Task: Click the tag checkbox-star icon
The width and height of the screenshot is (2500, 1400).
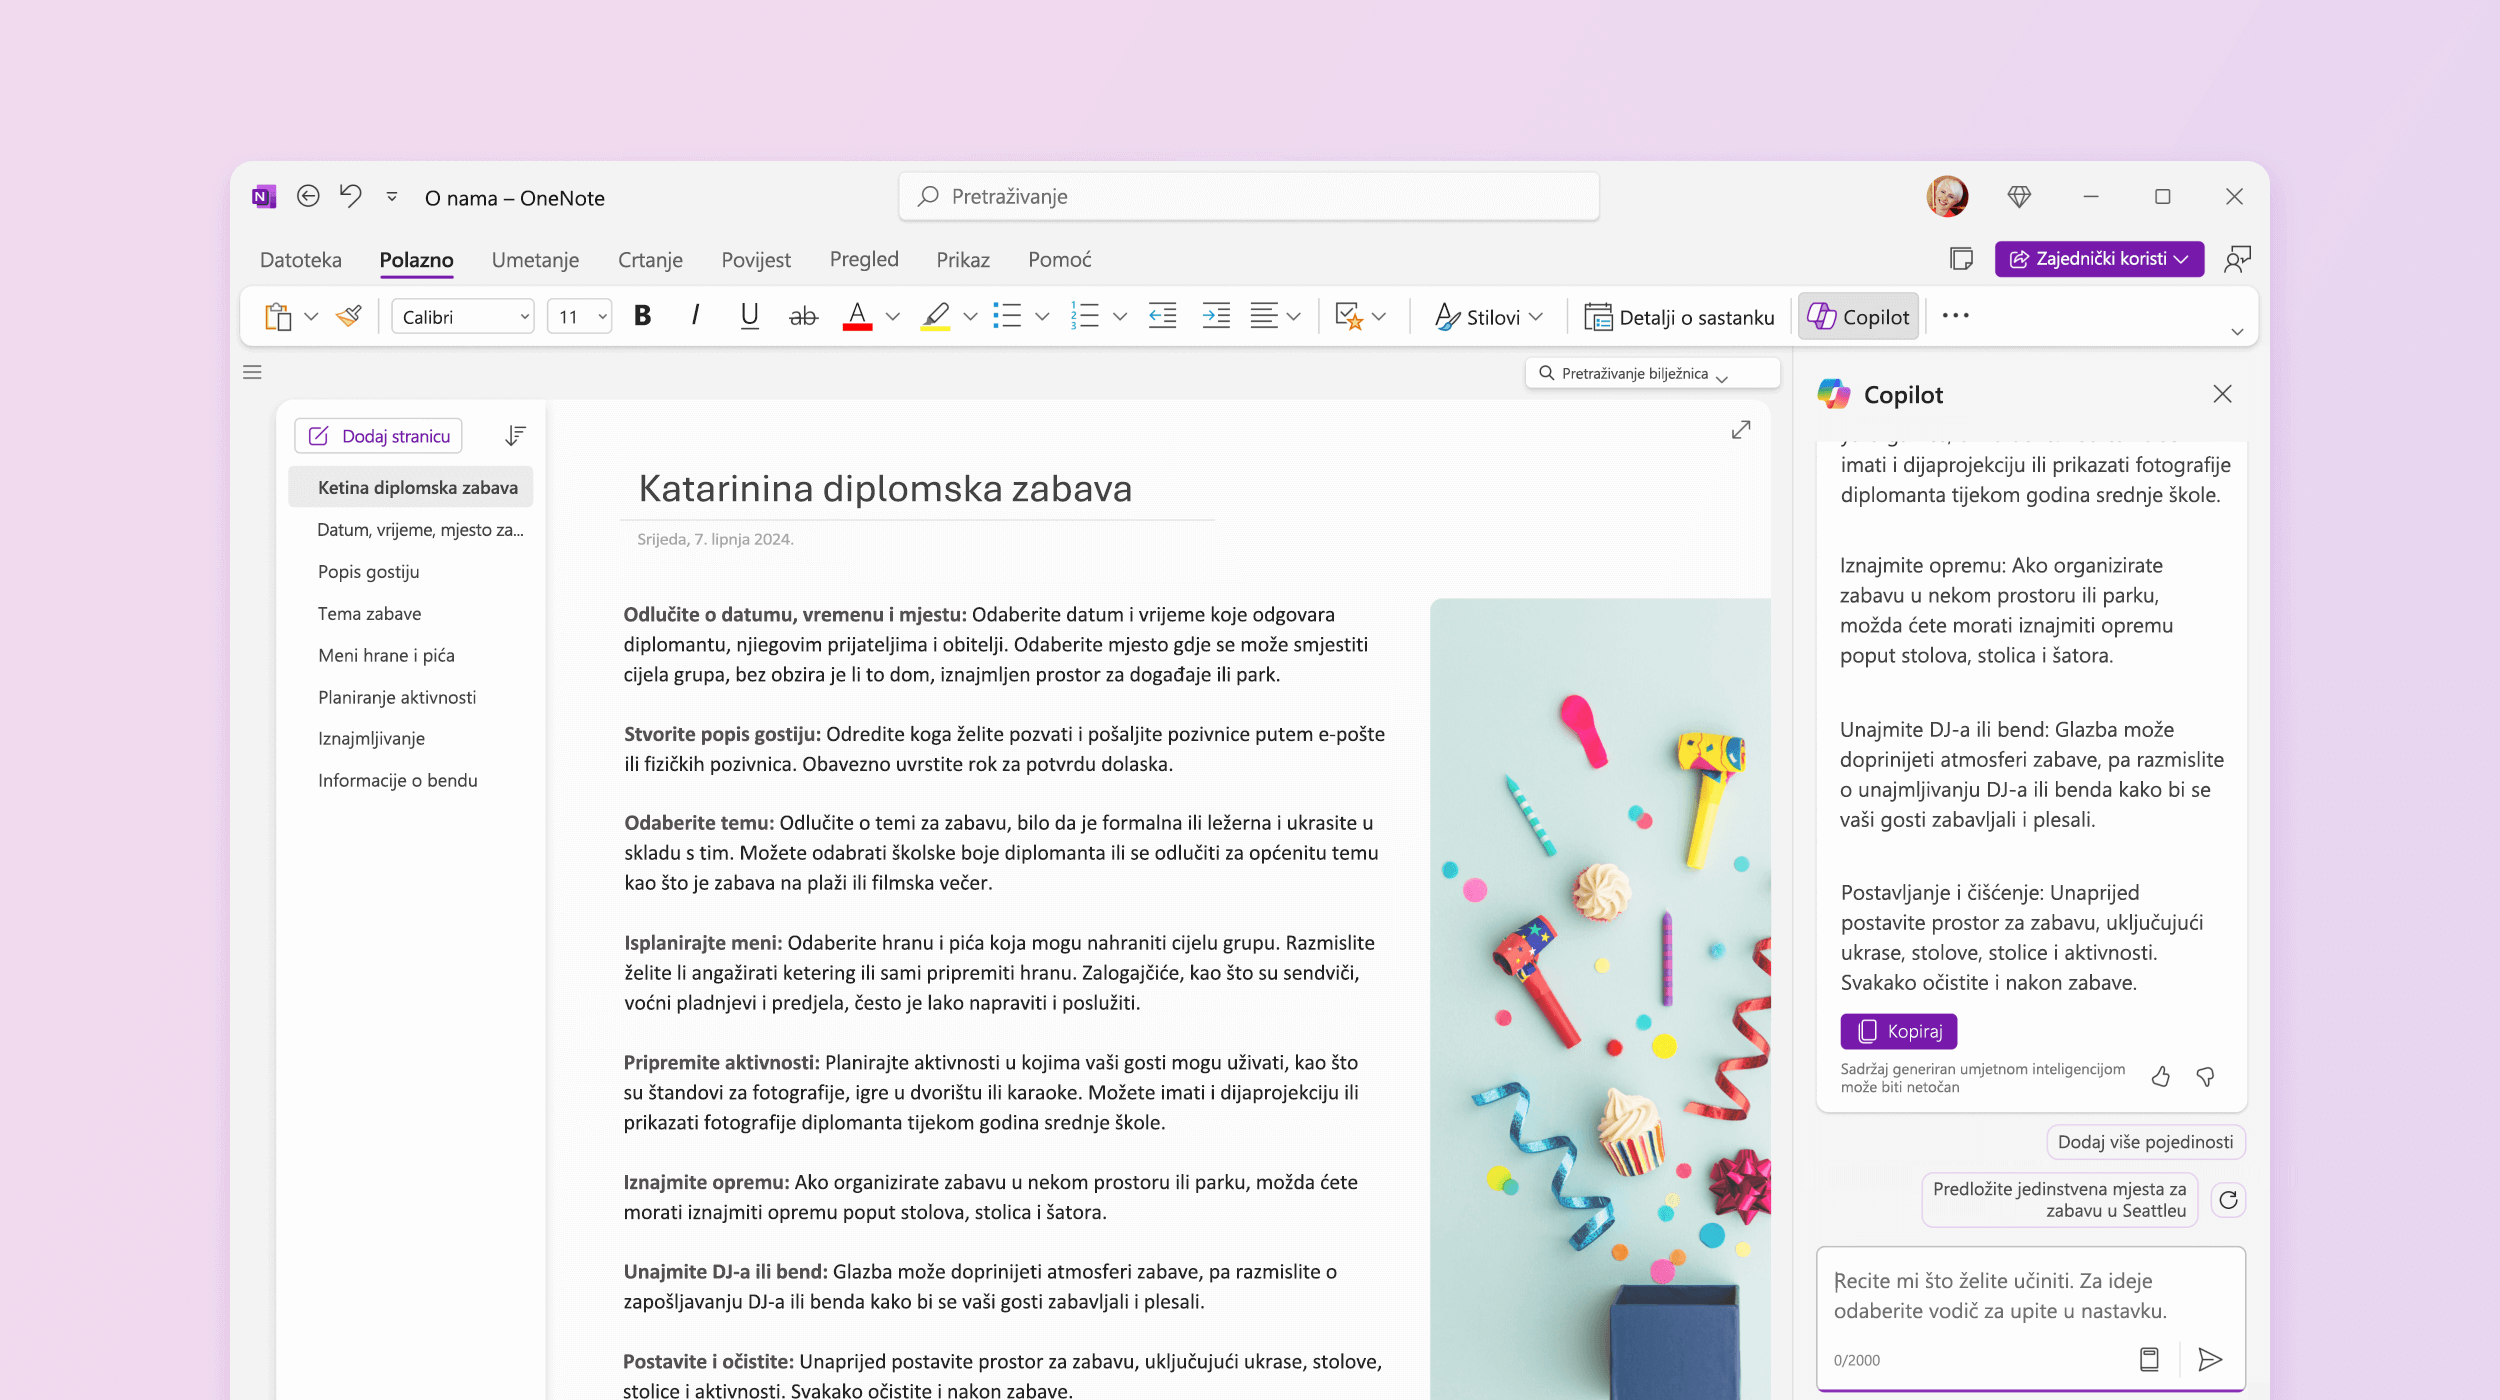Action: (1349, 317)
